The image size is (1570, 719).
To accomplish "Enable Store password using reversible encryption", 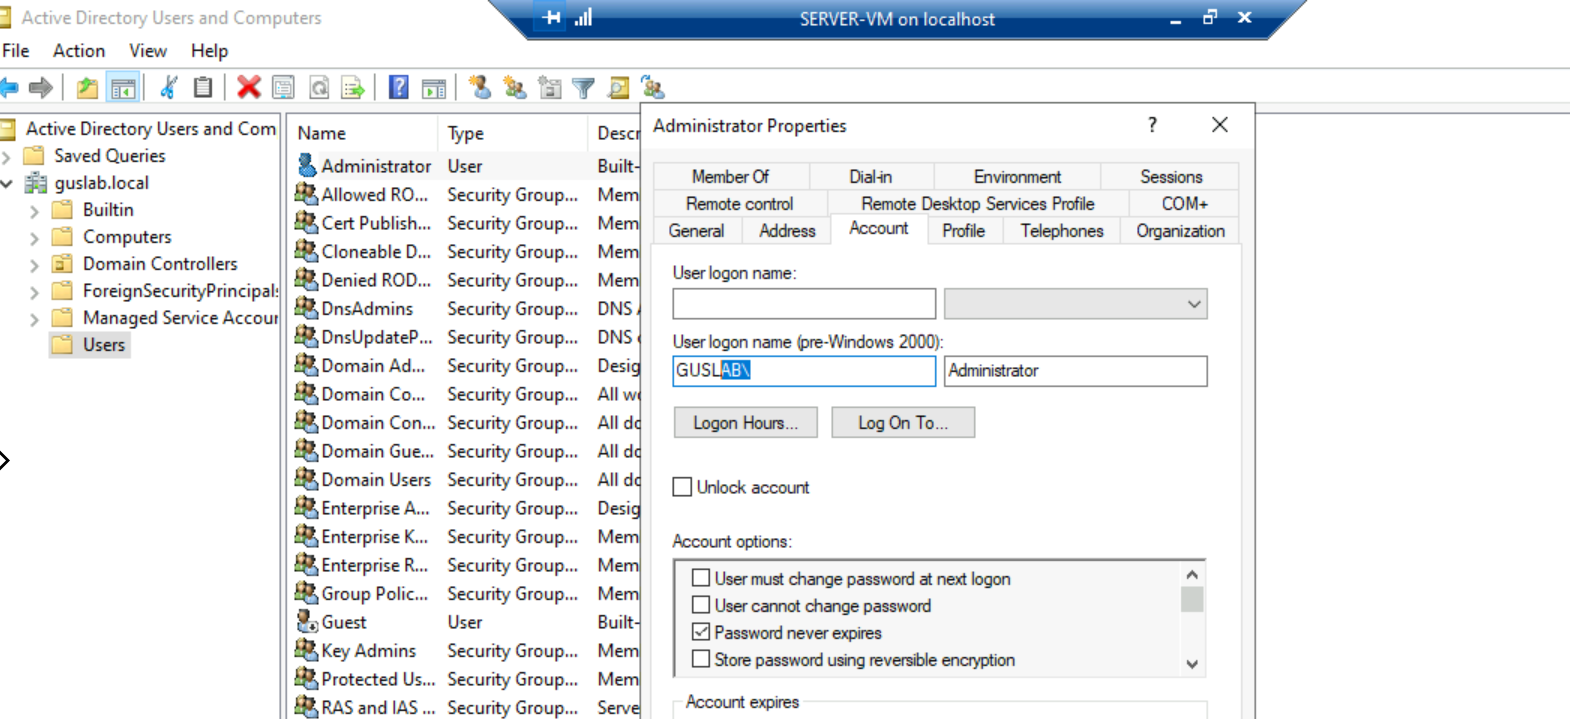I will [x=701, y=659].
